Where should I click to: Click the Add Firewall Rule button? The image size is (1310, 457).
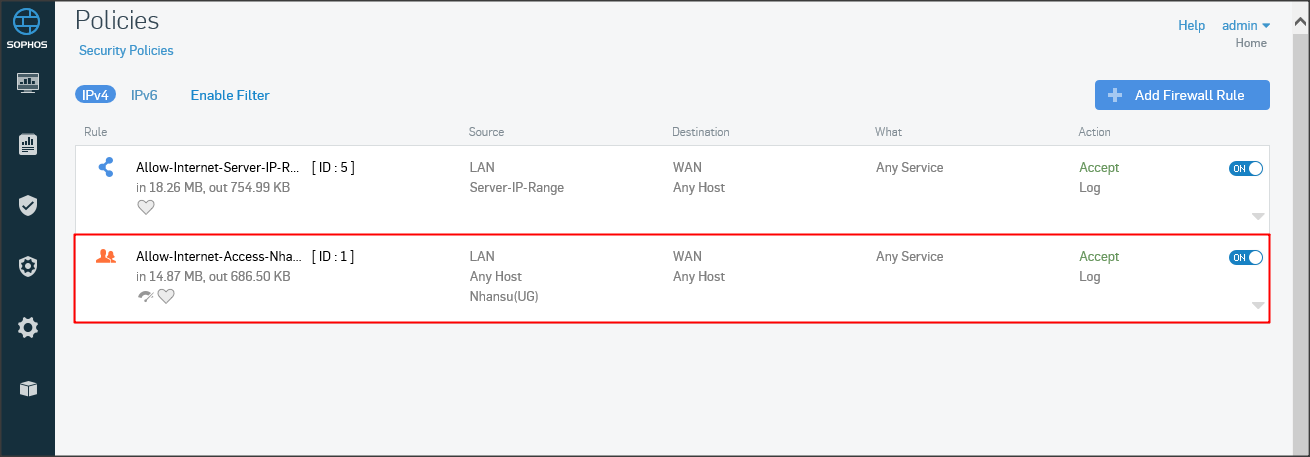coord(1182,95)
